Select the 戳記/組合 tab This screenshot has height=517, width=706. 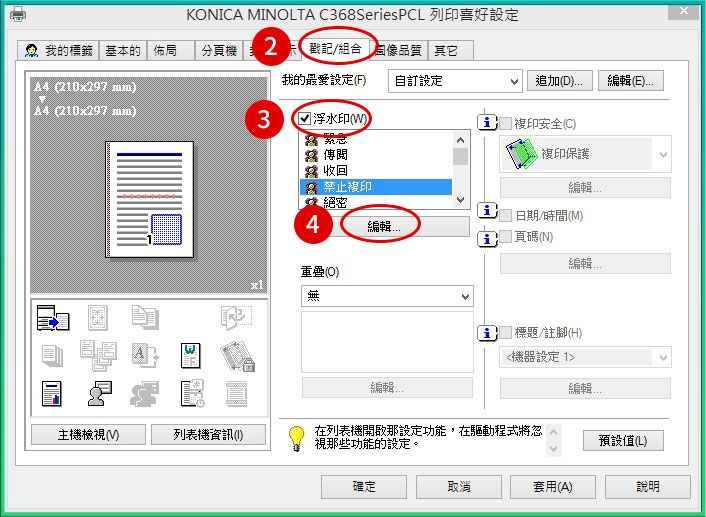[335, 48]
